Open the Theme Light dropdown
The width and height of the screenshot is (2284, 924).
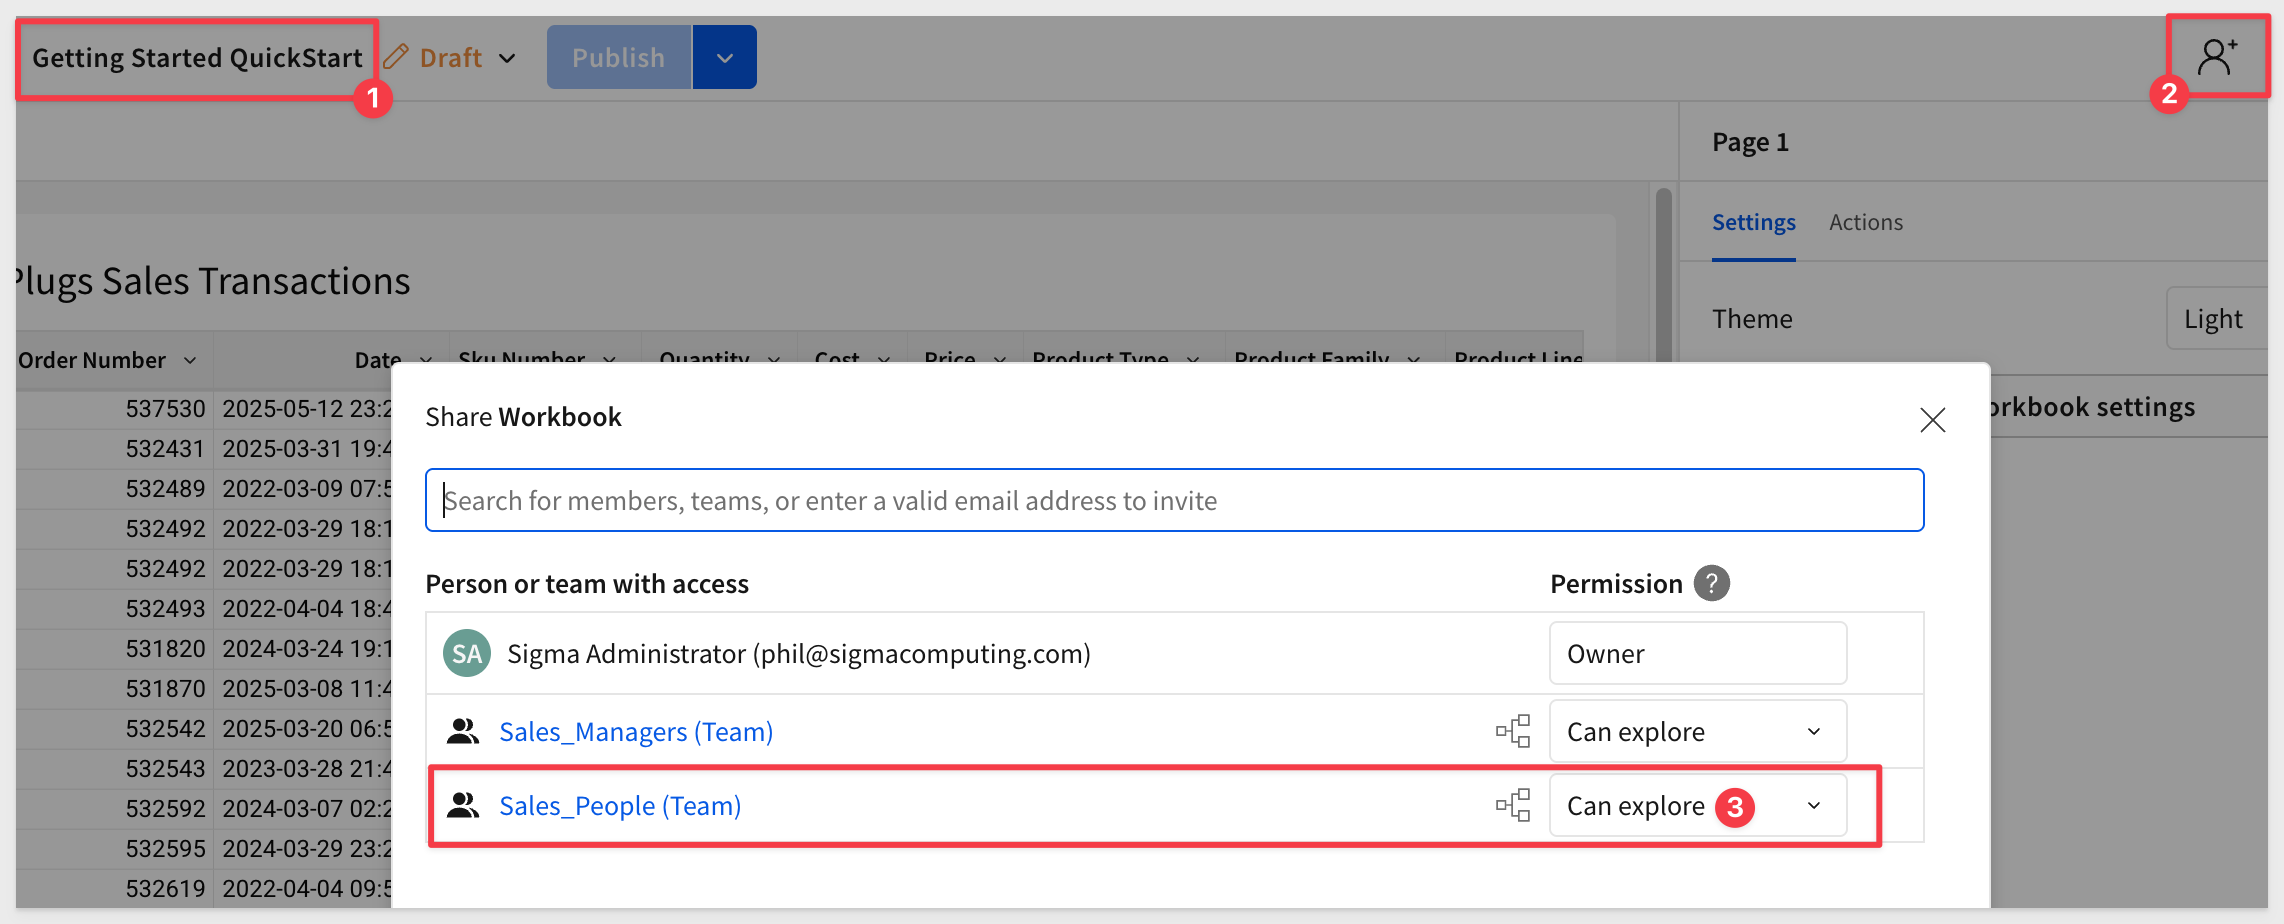pyautogui.click(x=2216, y=319)
